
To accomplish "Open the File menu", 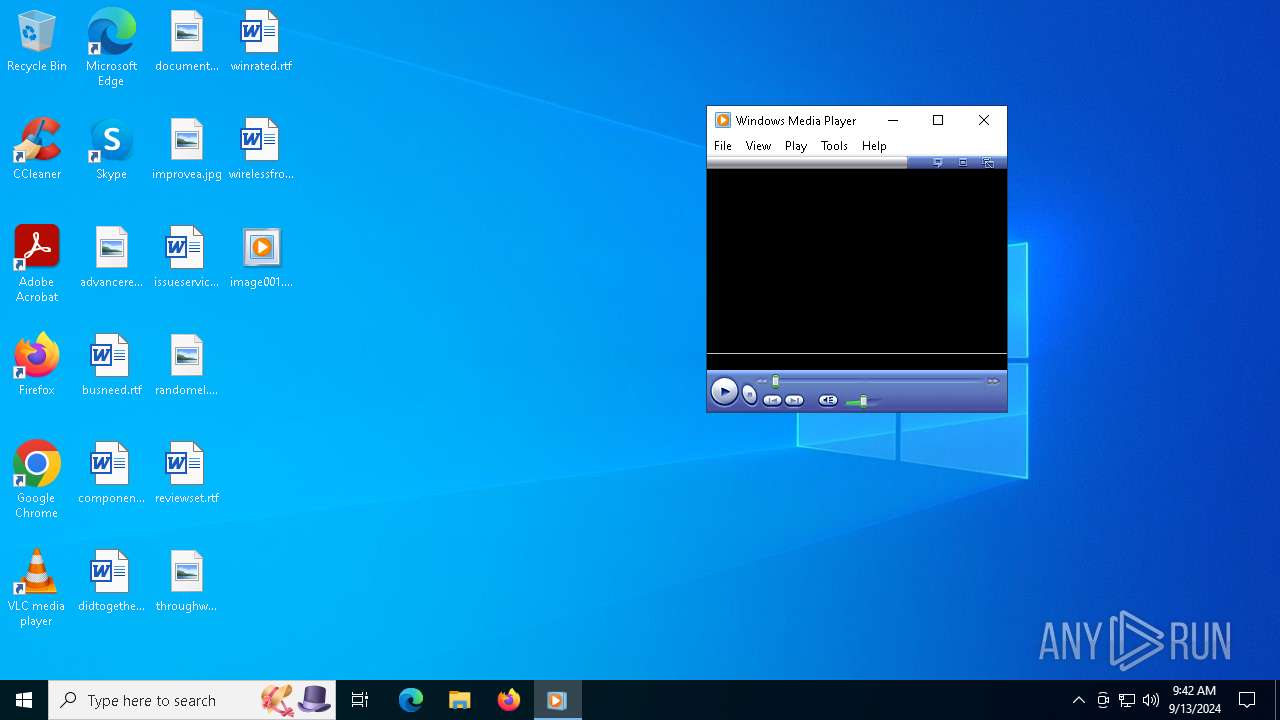I will point(723,146).
